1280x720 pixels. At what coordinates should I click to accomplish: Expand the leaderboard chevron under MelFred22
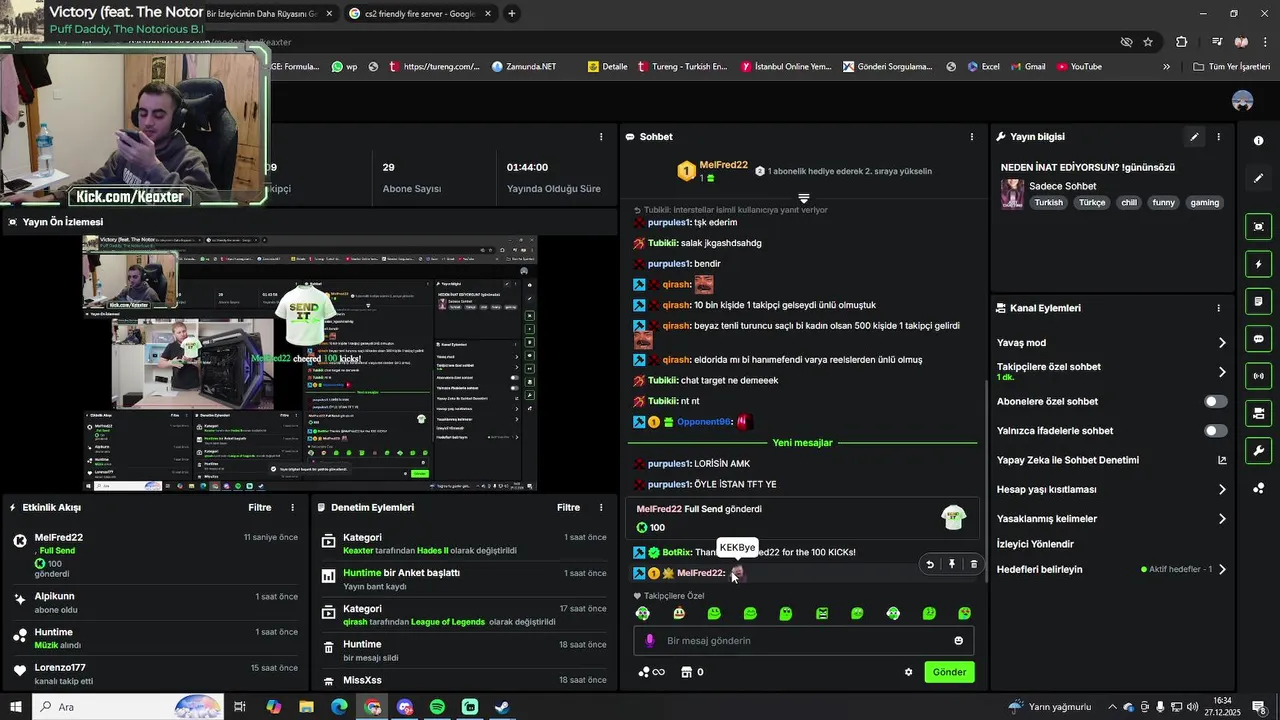tap(803, 198)
